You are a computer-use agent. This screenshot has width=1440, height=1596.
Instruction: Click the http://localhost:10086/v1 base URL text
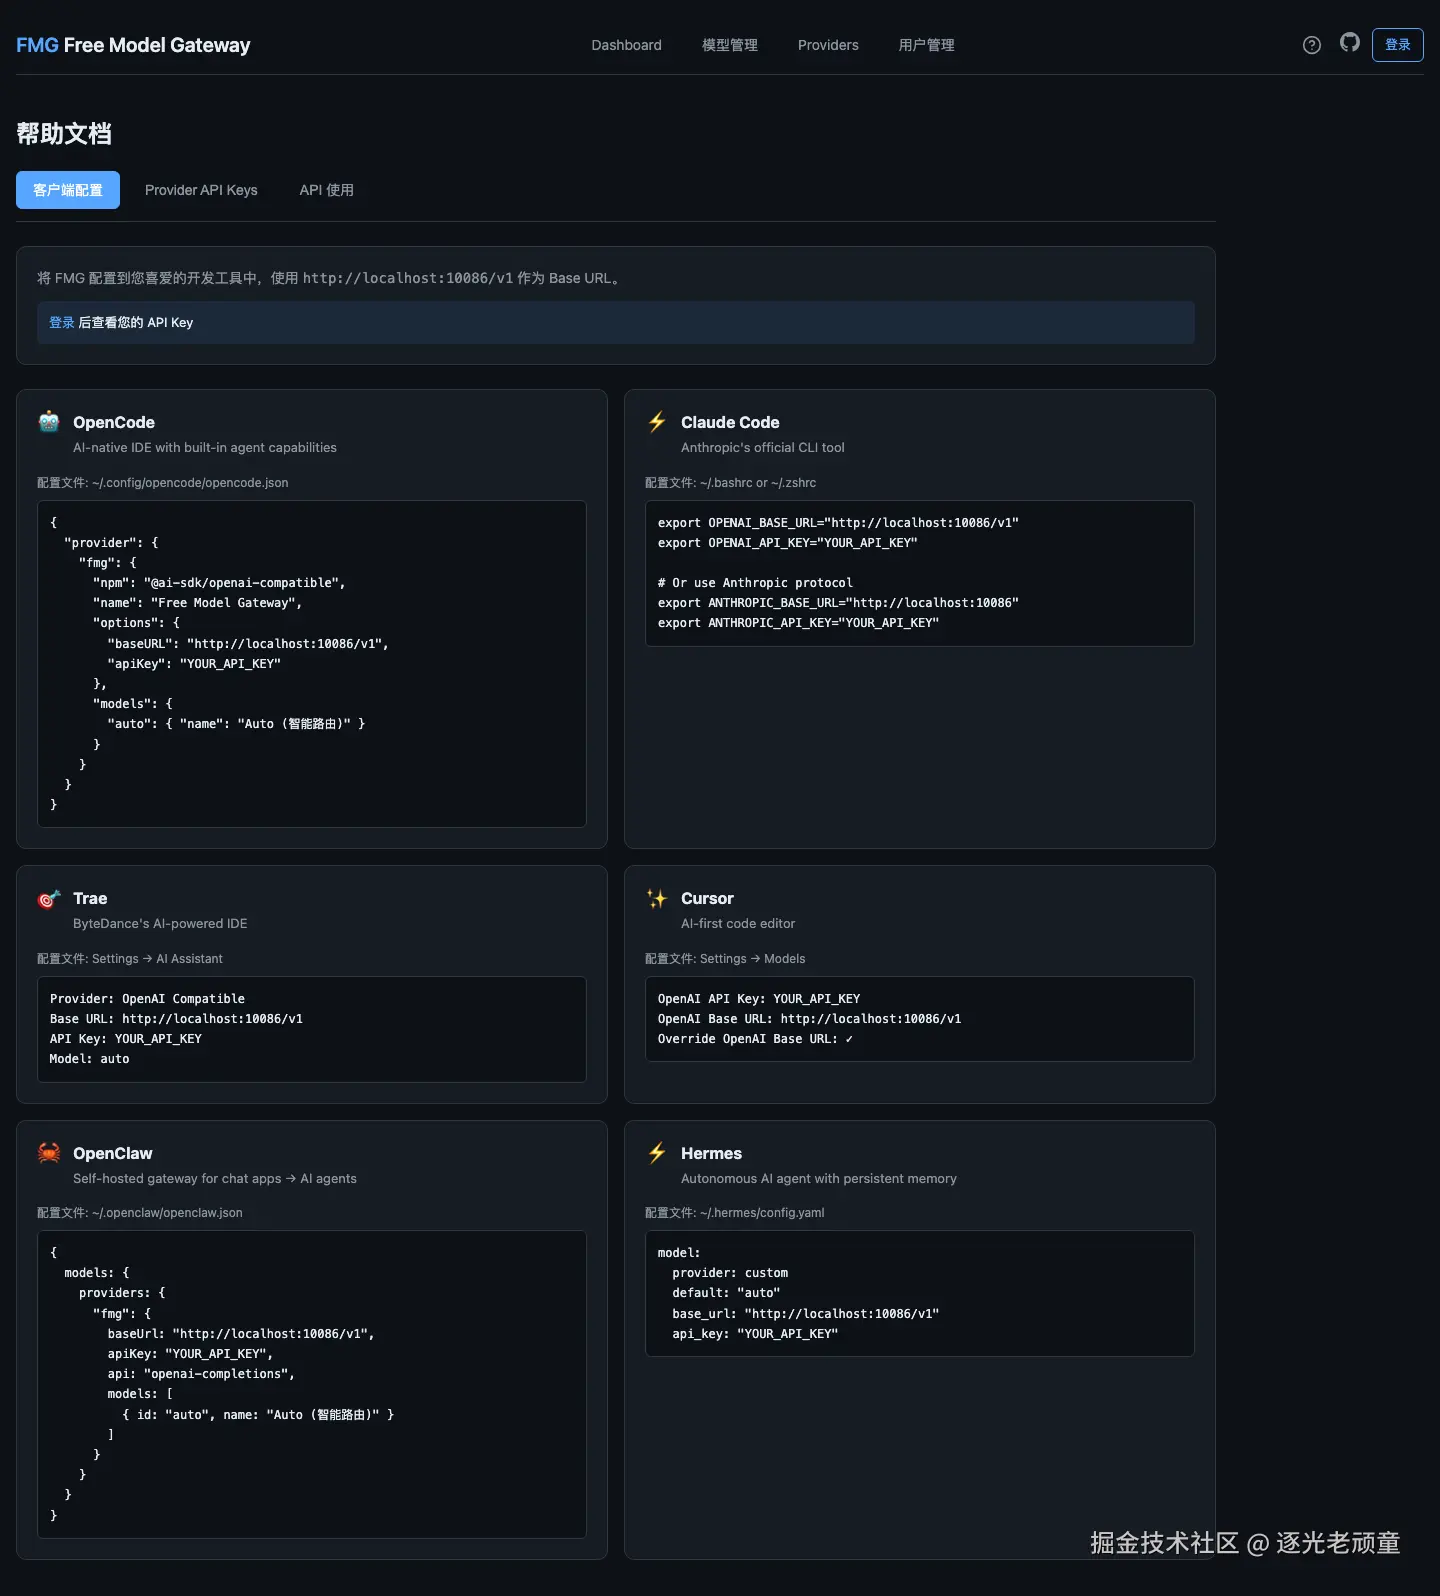click(x=408, y=278)
